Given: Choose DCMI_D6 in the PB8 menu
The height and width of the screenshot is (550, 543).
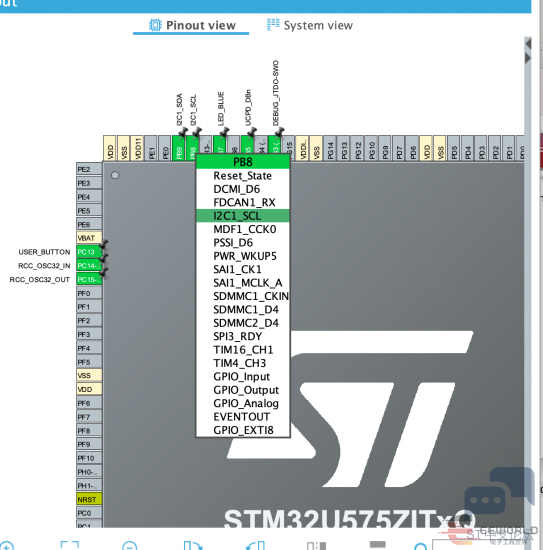Looking at the screenshot, I should pos(243,189).
